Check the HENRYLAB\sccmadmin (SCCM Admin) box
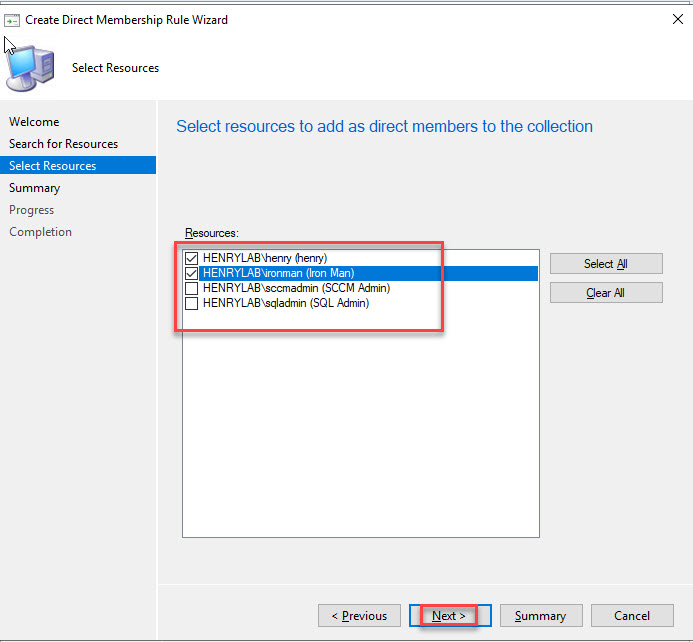The image size is (693, 642). (192, 288)
